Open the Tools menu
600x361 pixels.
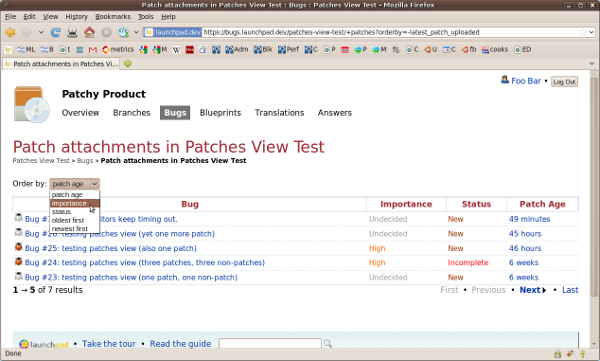click(x=145, y=16)
